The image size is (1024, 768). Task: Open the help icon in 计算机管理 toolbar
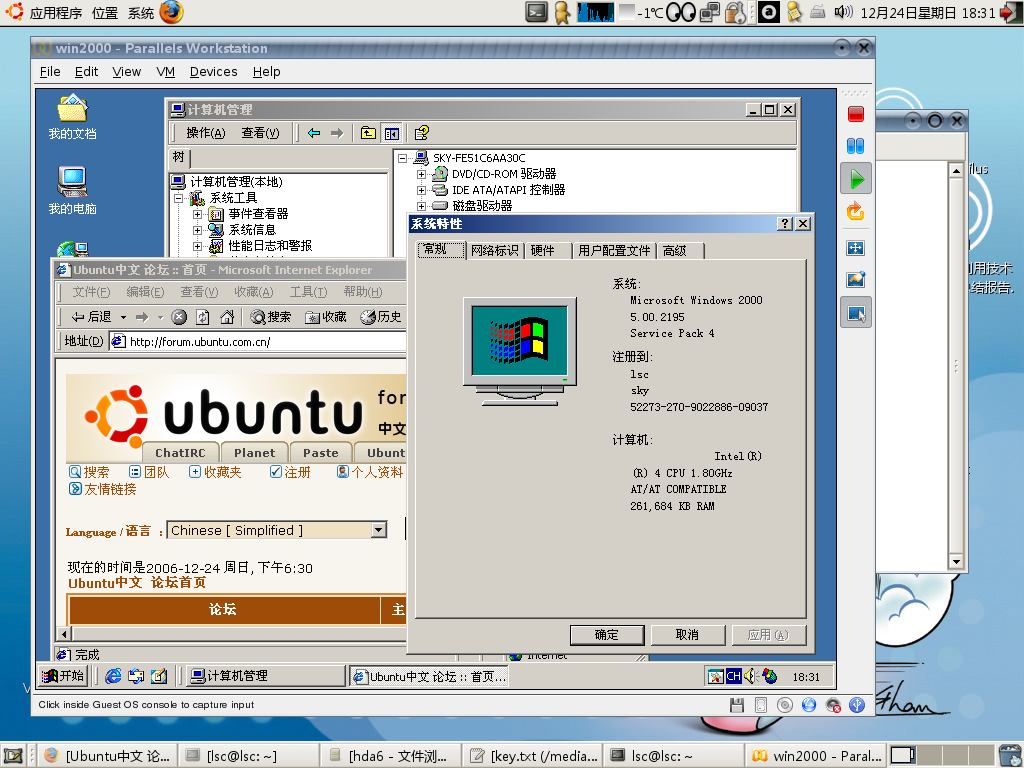click(422, 133)
